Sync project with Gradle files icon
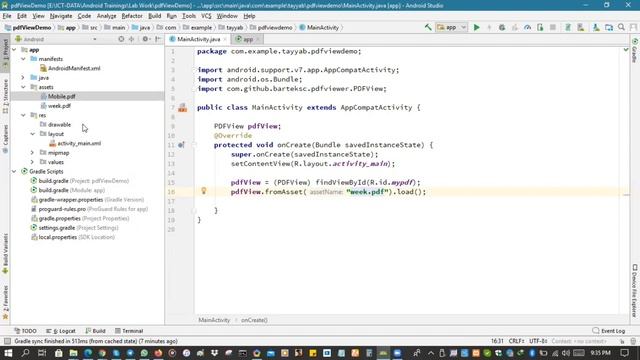This screenshot has height=360, width=640. 567,27
